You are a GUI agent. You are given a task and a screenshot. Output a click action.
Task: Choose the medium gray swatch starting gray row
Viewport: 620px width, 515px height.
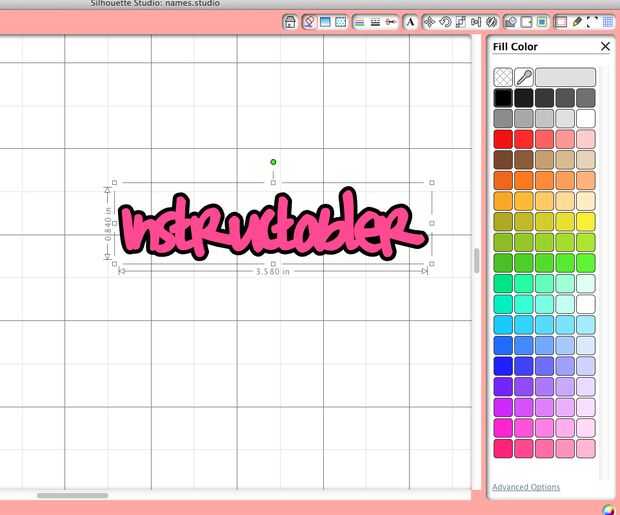503,118
